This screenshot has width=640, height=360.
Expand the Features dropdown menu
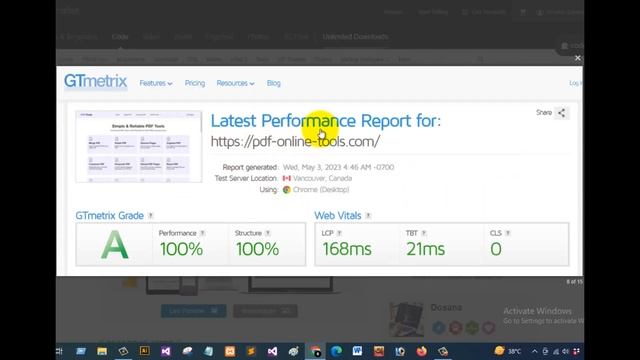(156, 83)
